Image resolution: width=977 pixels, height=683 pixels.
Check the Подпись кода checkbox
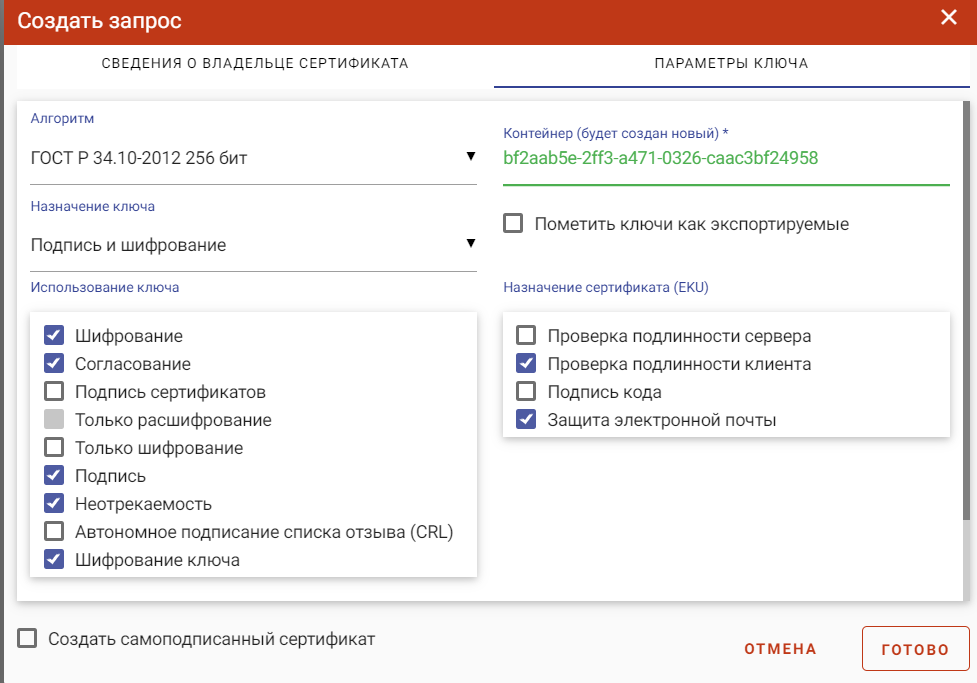click(x=527, y=391)
